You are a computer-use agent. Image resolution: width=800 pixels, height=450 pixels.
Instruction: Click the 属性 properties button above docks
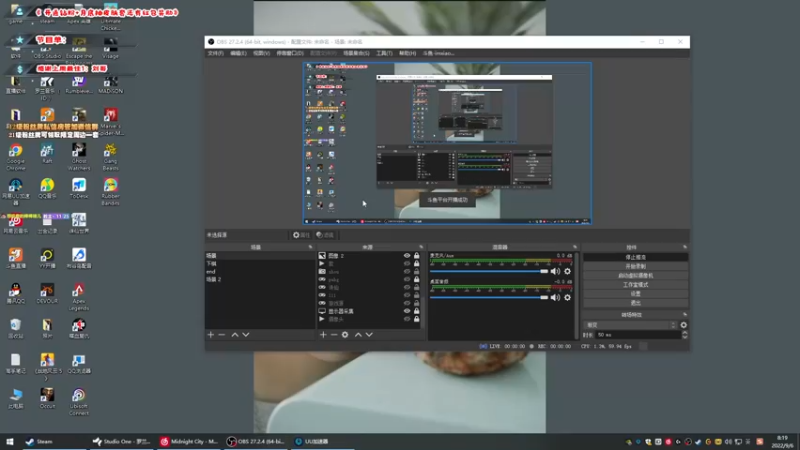[301, 235]
